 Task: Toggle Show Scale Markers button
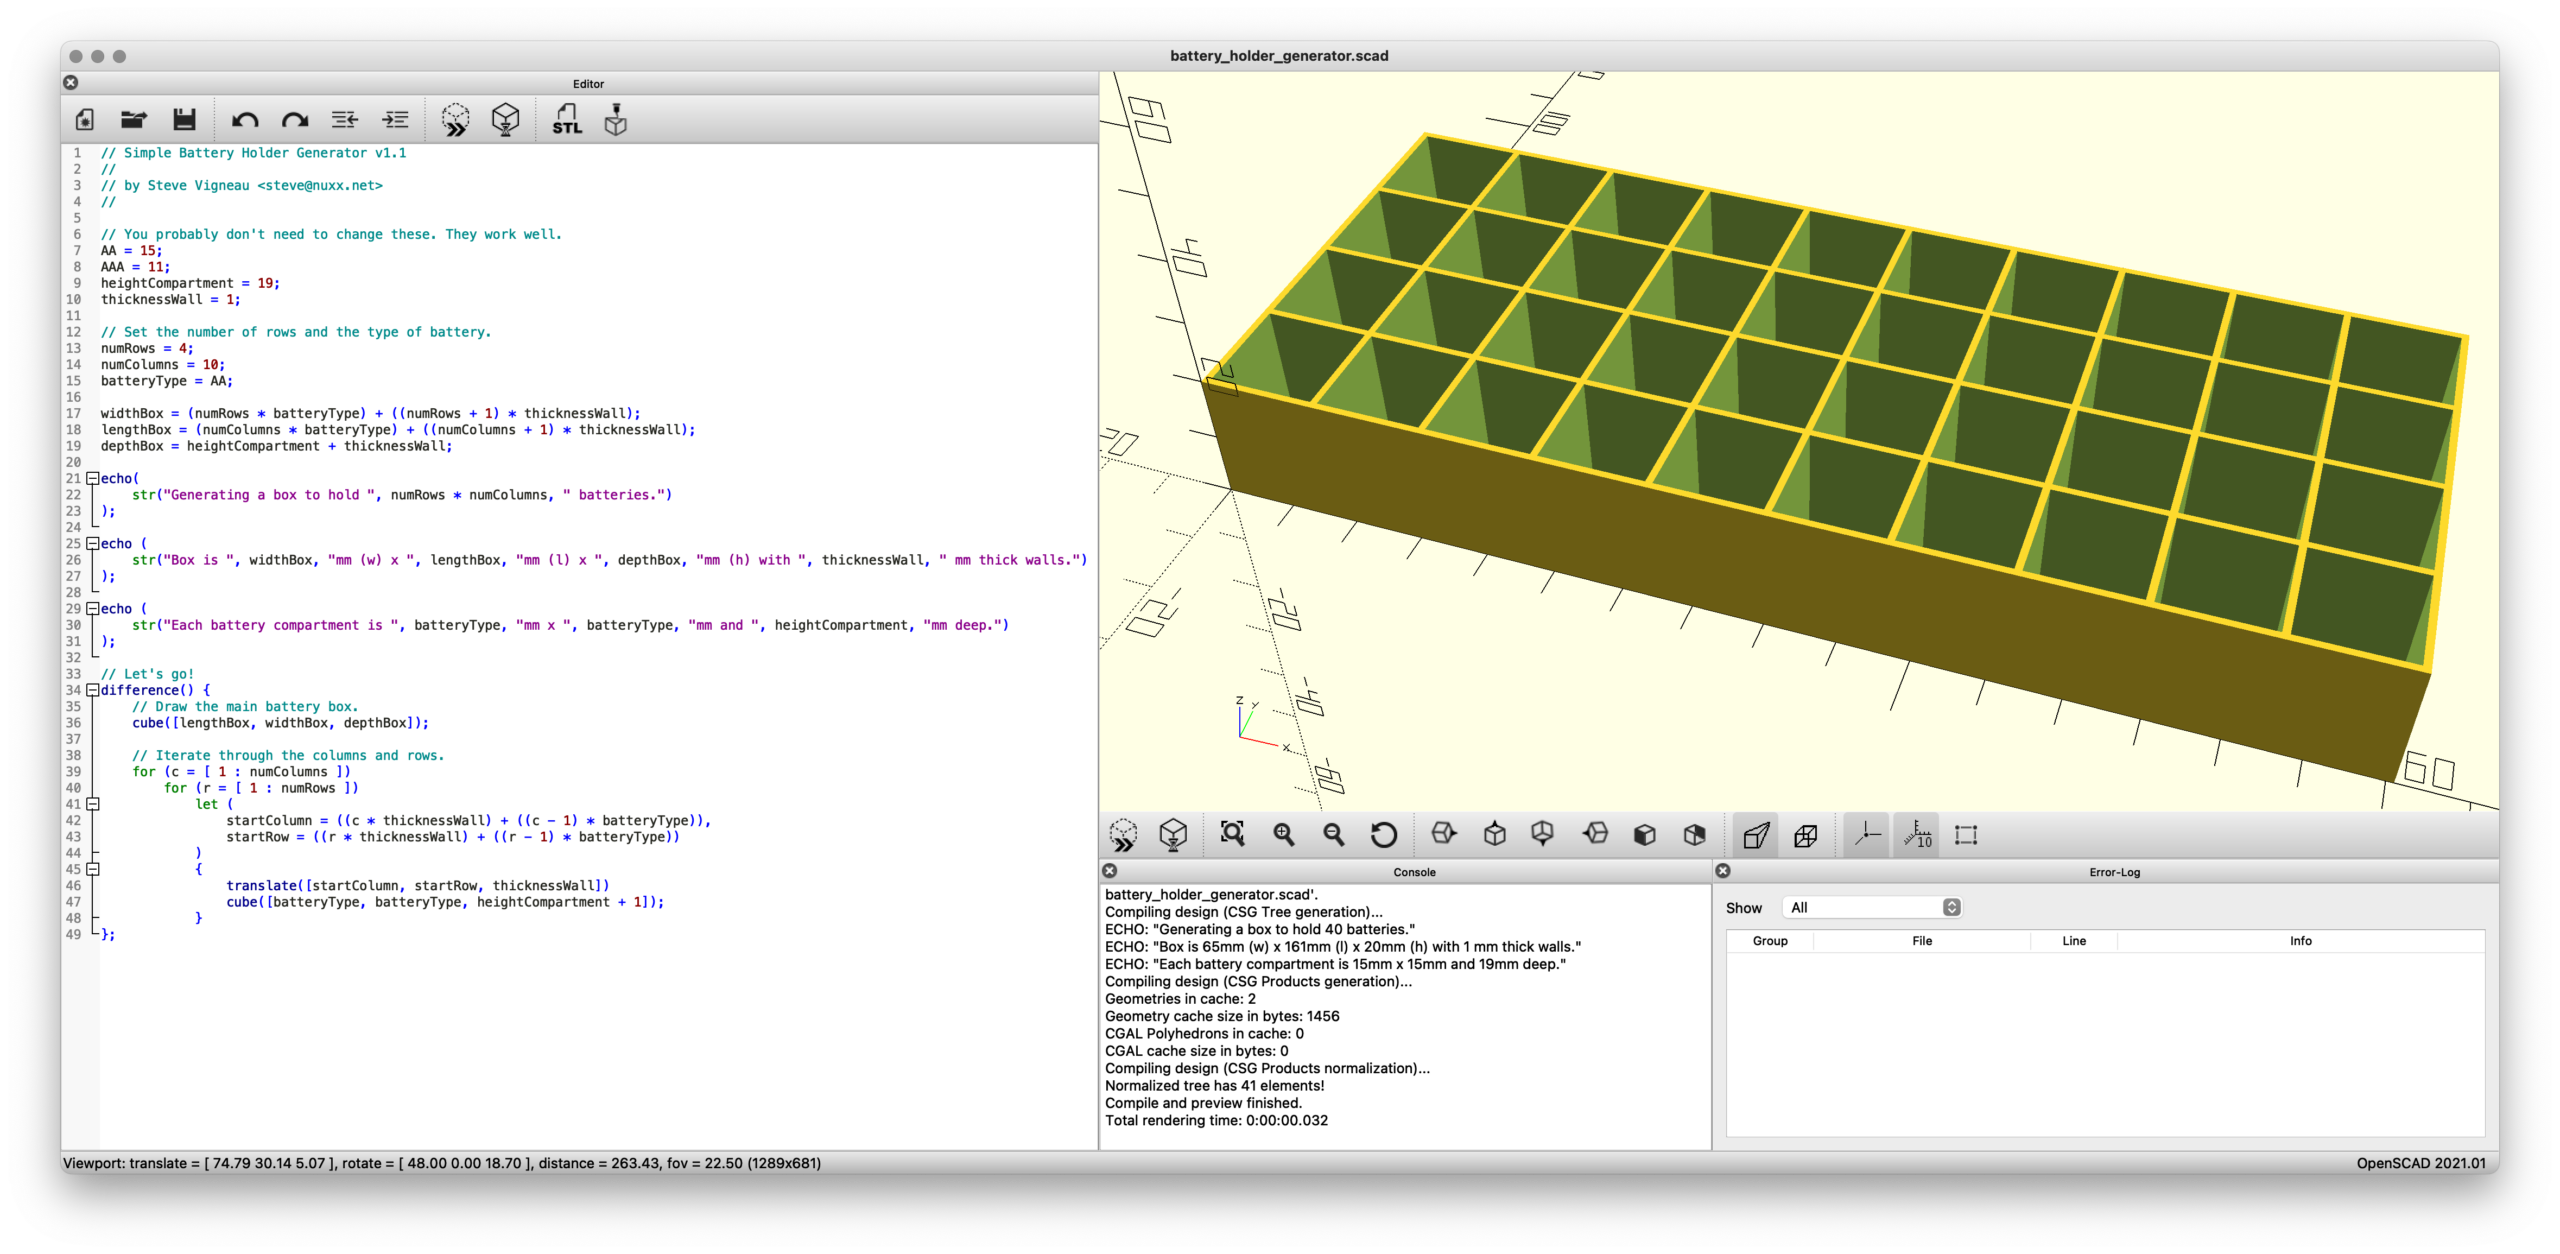pyautogui.click(x=1917, y=834)
